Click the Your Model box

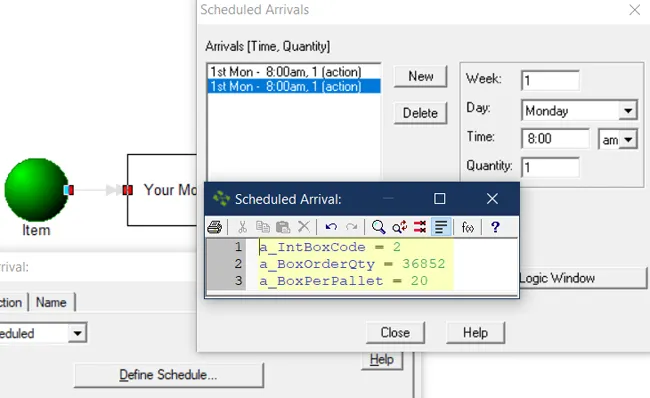pos(162,190)
